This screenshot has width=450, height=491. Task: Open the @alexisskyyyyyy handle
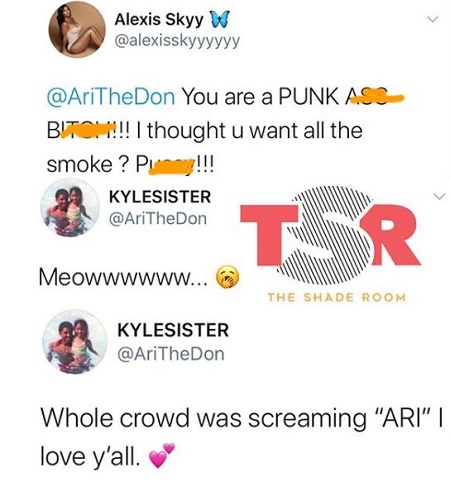[177, 41]
